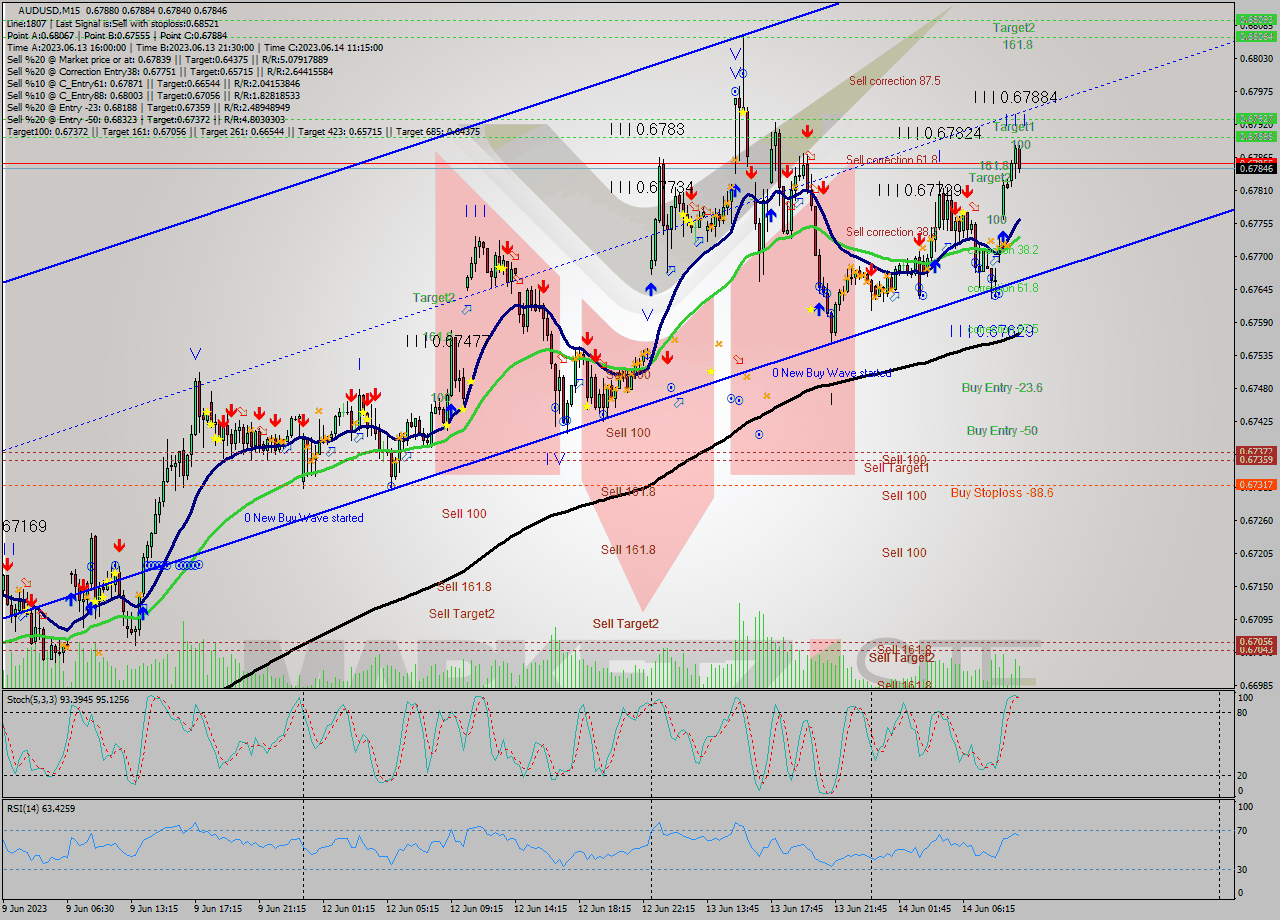Image resolution: width=1280 pixels, height=920 pixels.
Task: Click price axis value 0.67645
Action: [x=1256, y=289]
